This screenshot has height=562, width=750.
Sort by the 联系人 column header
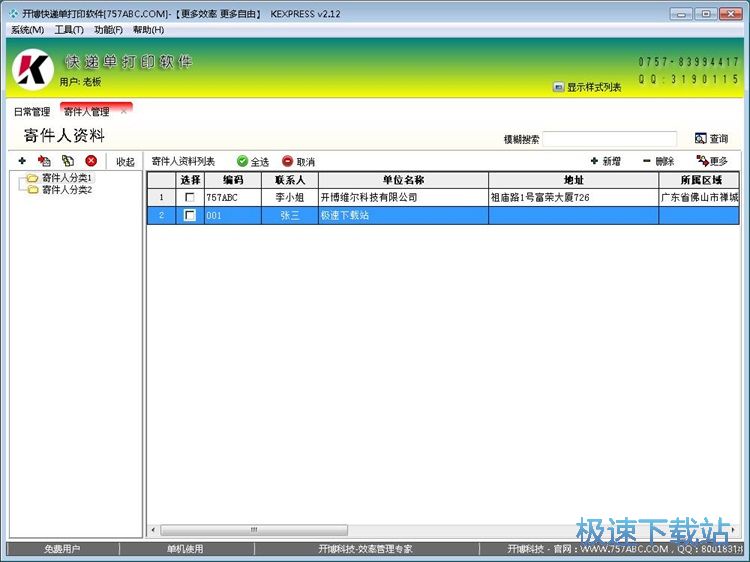tap(290, 180)
